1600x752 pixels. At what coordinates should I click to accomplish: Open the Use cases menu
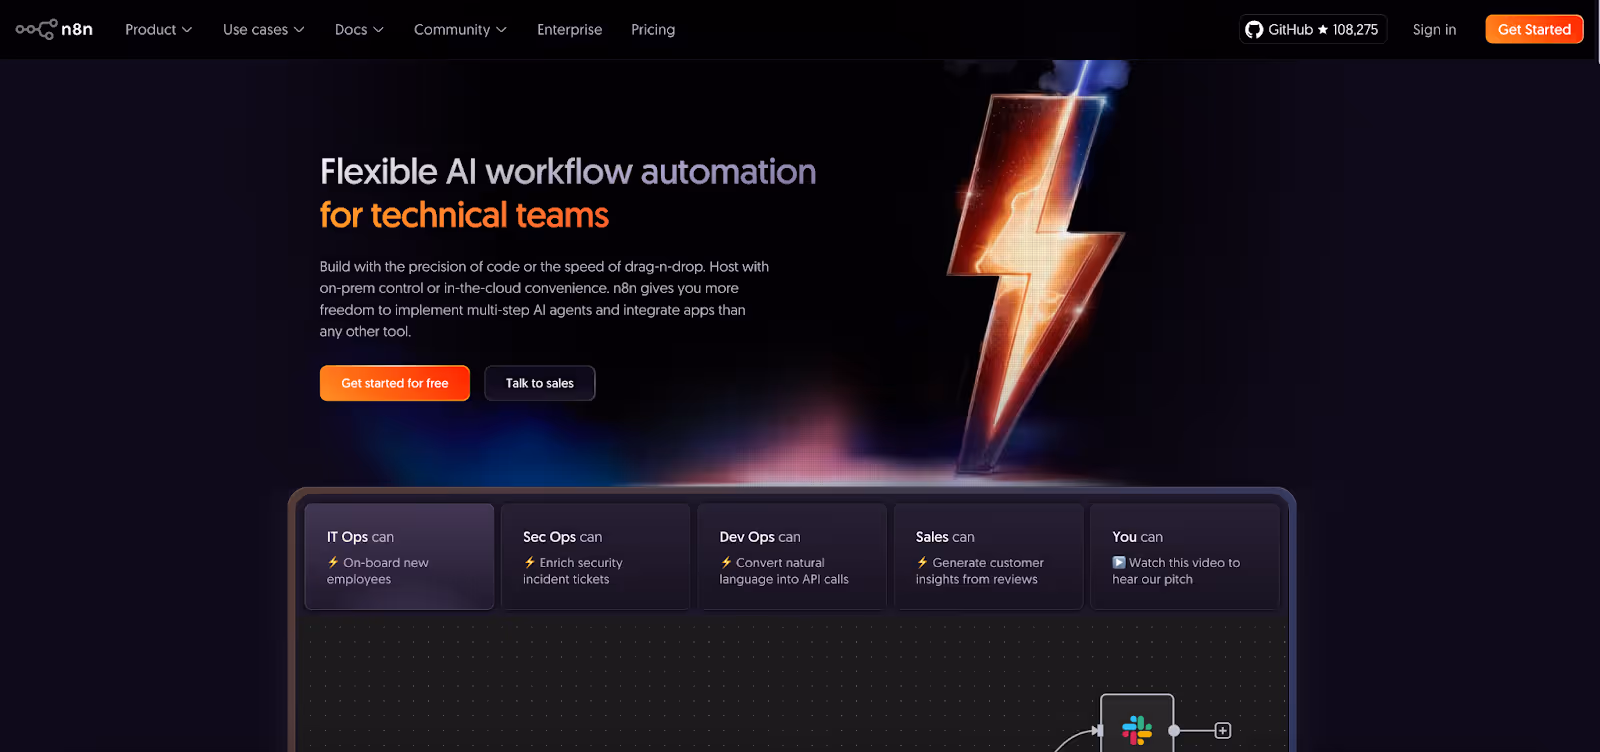point(263,30)
